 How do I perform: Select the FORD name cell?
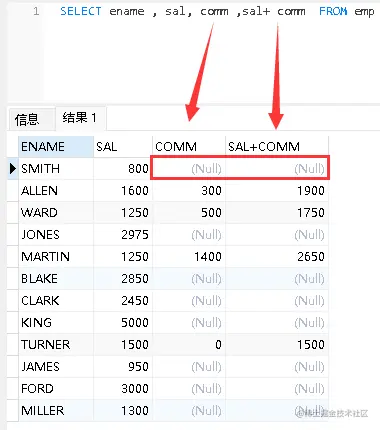tap(56, 389)
